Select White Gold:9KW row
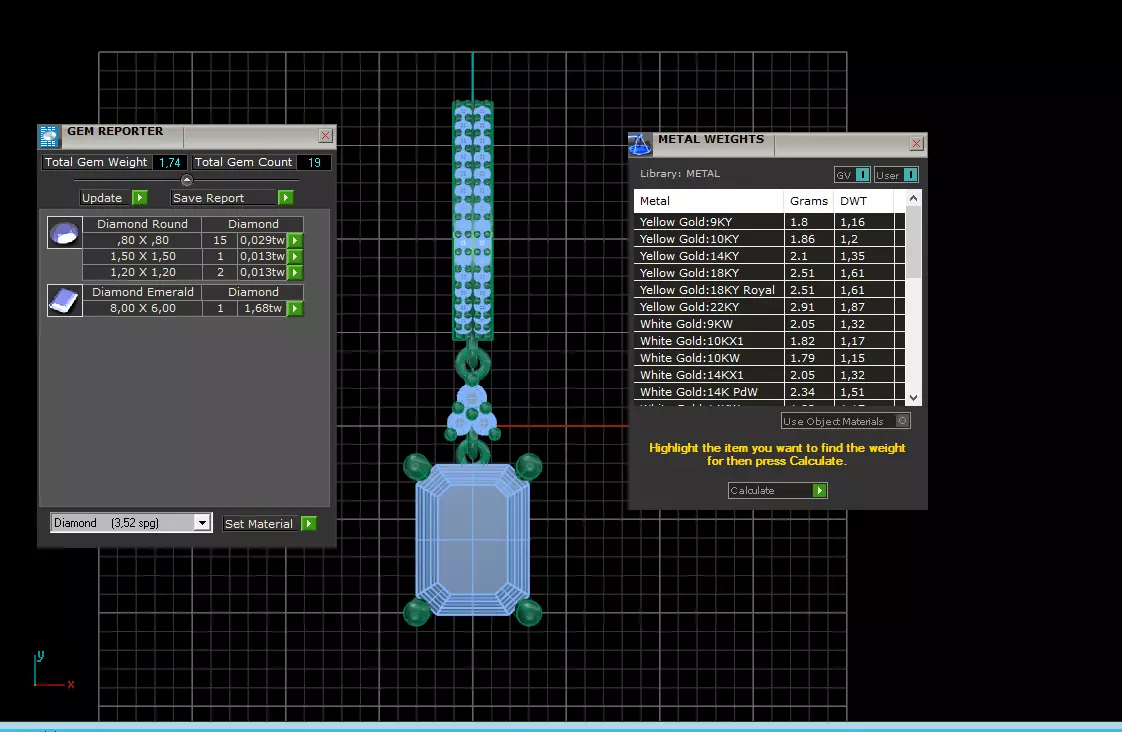This screenshot has height=732, width=1122. [x=769, y=324]
